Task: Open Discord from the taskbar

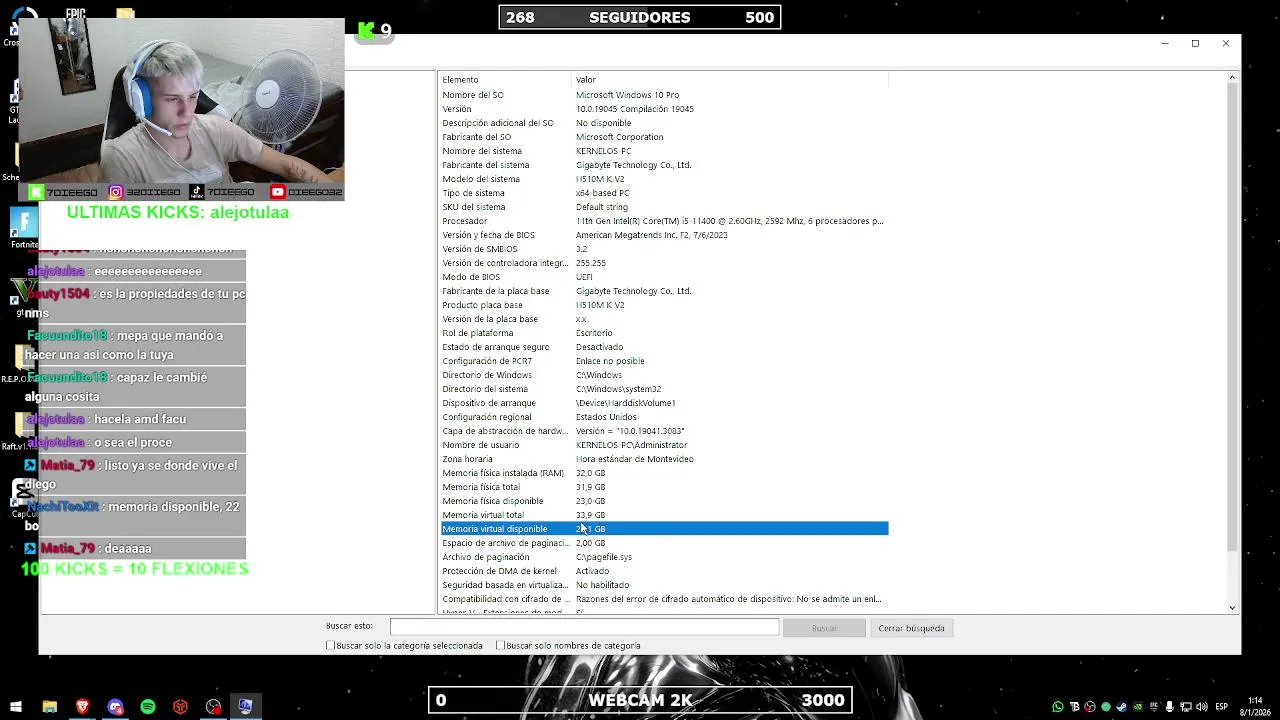Action: 115,707
